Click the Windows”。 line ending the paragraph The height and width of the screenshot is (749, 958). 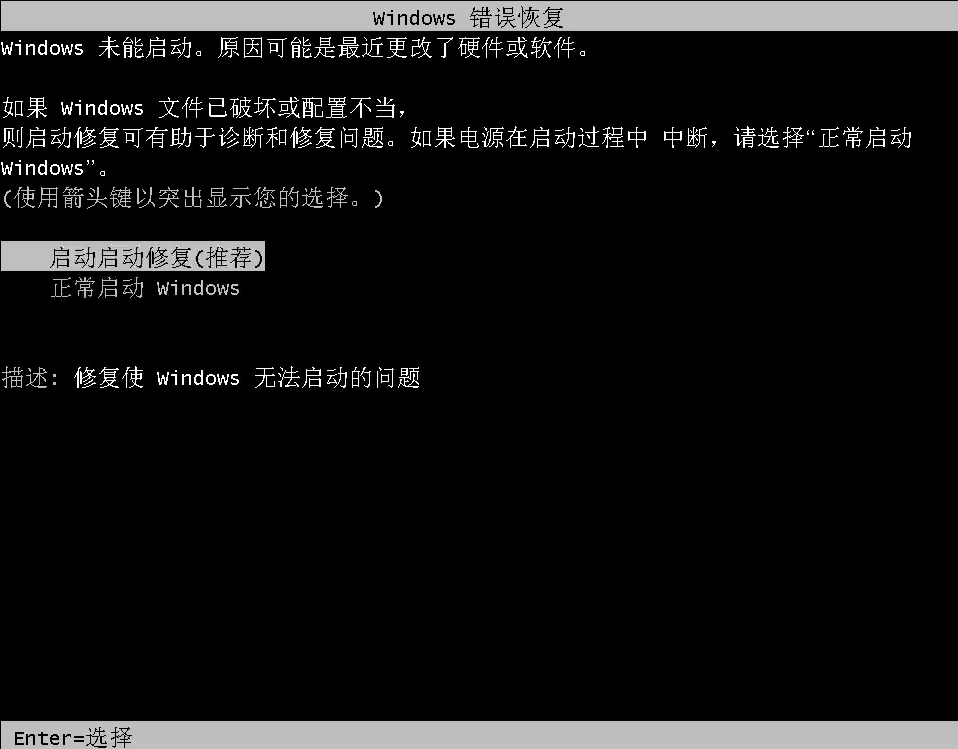(55, 168)
